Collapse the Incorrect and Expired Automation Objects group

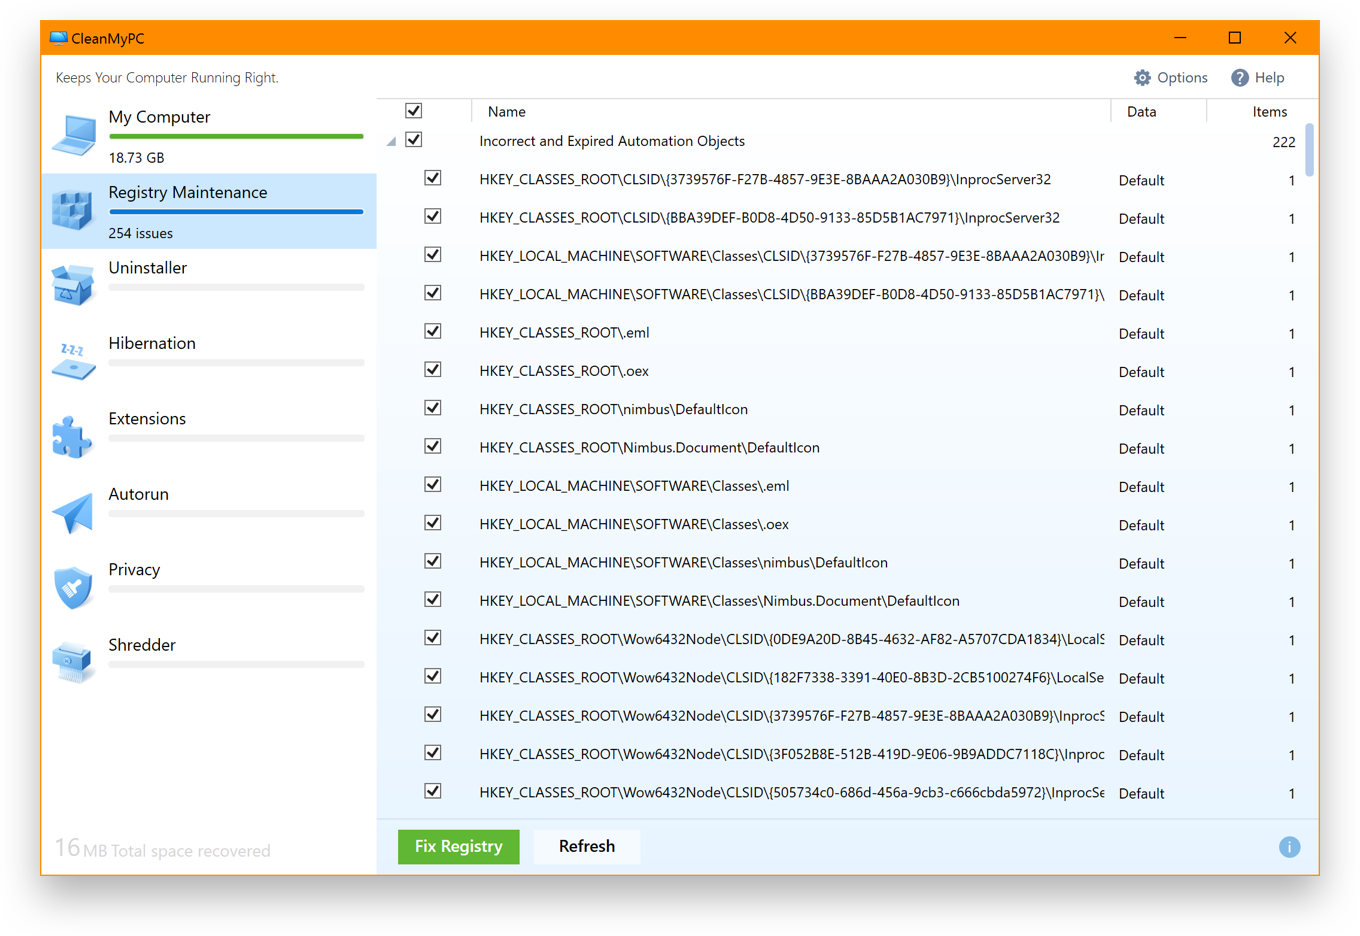click(x=392, y=142)
